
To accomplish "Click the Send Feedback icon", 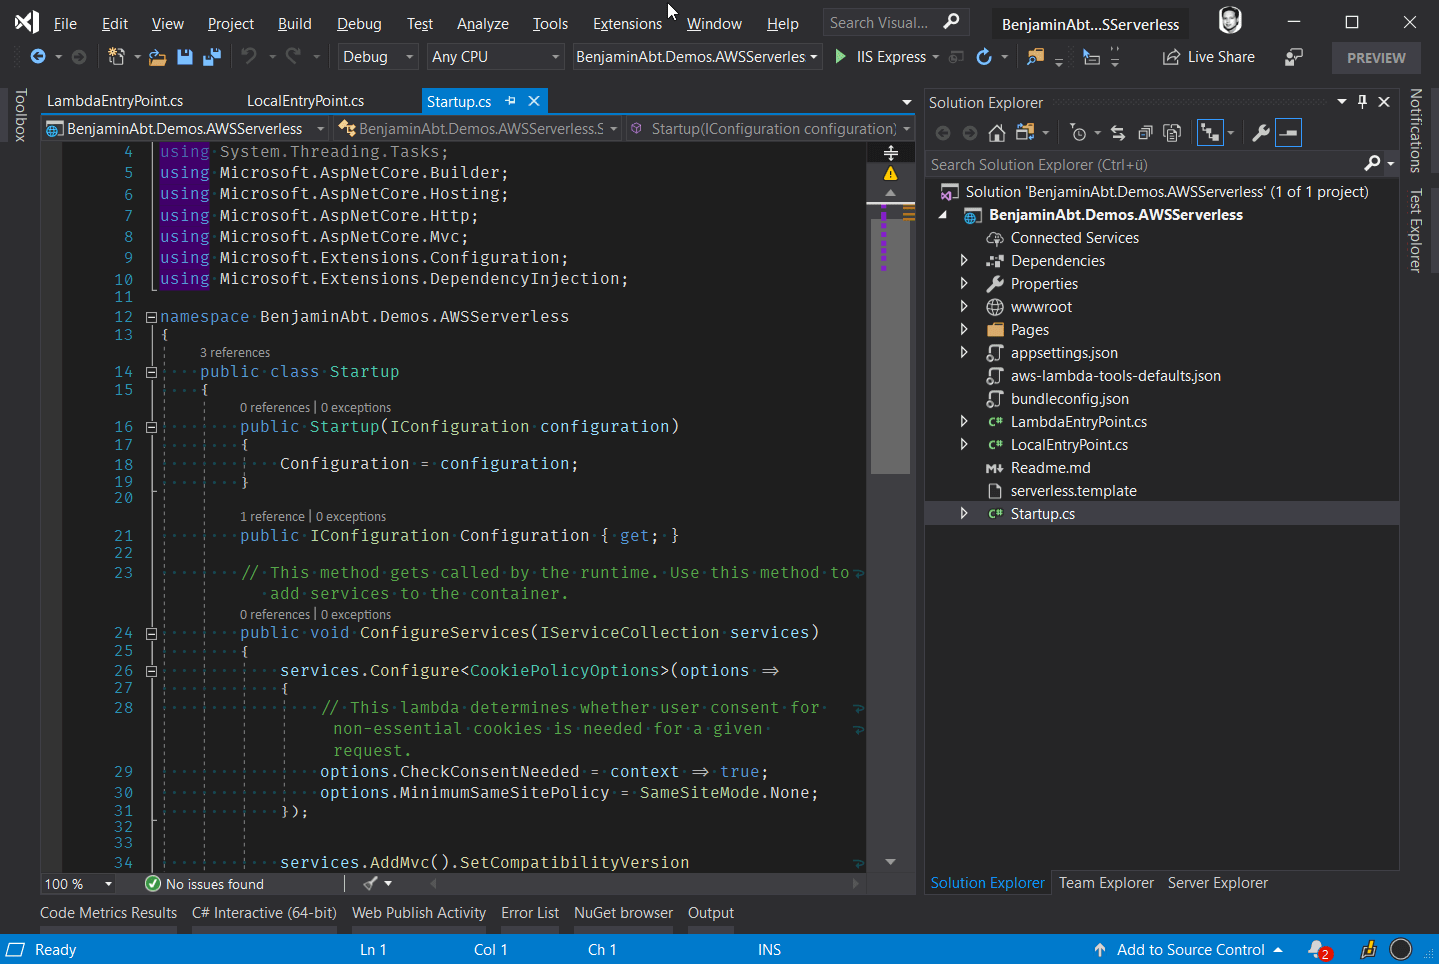I will click(1293, 57).
